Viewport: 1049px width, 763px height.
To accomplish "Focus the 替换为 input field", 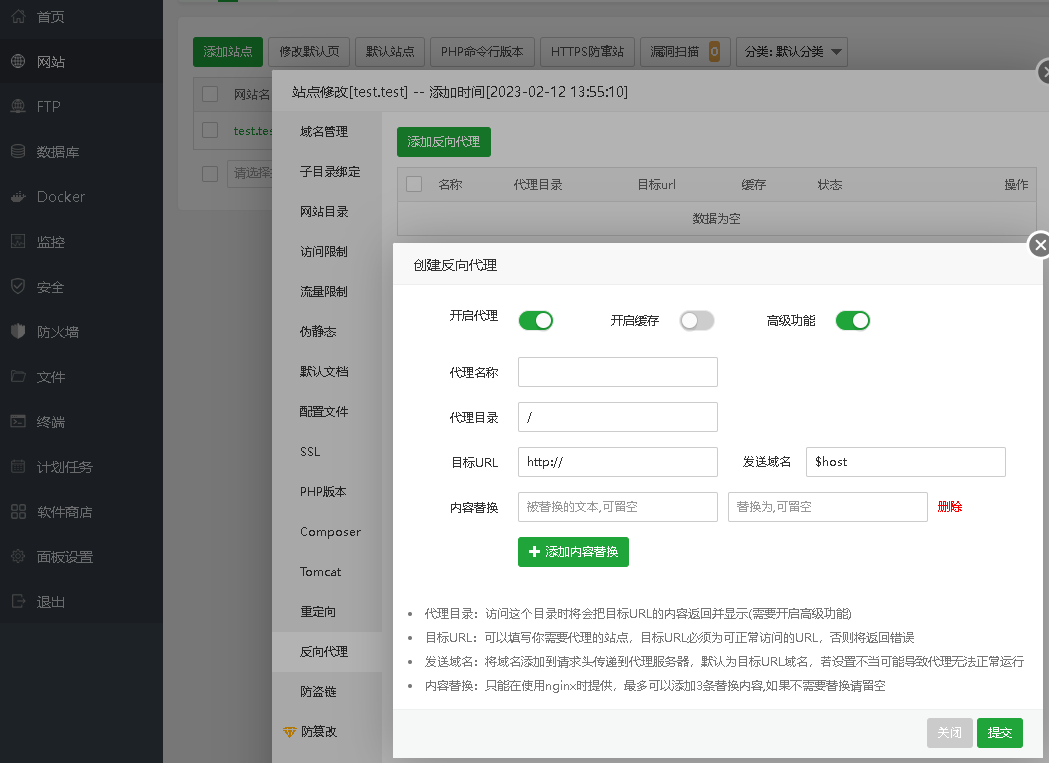I will pos(828,507).
